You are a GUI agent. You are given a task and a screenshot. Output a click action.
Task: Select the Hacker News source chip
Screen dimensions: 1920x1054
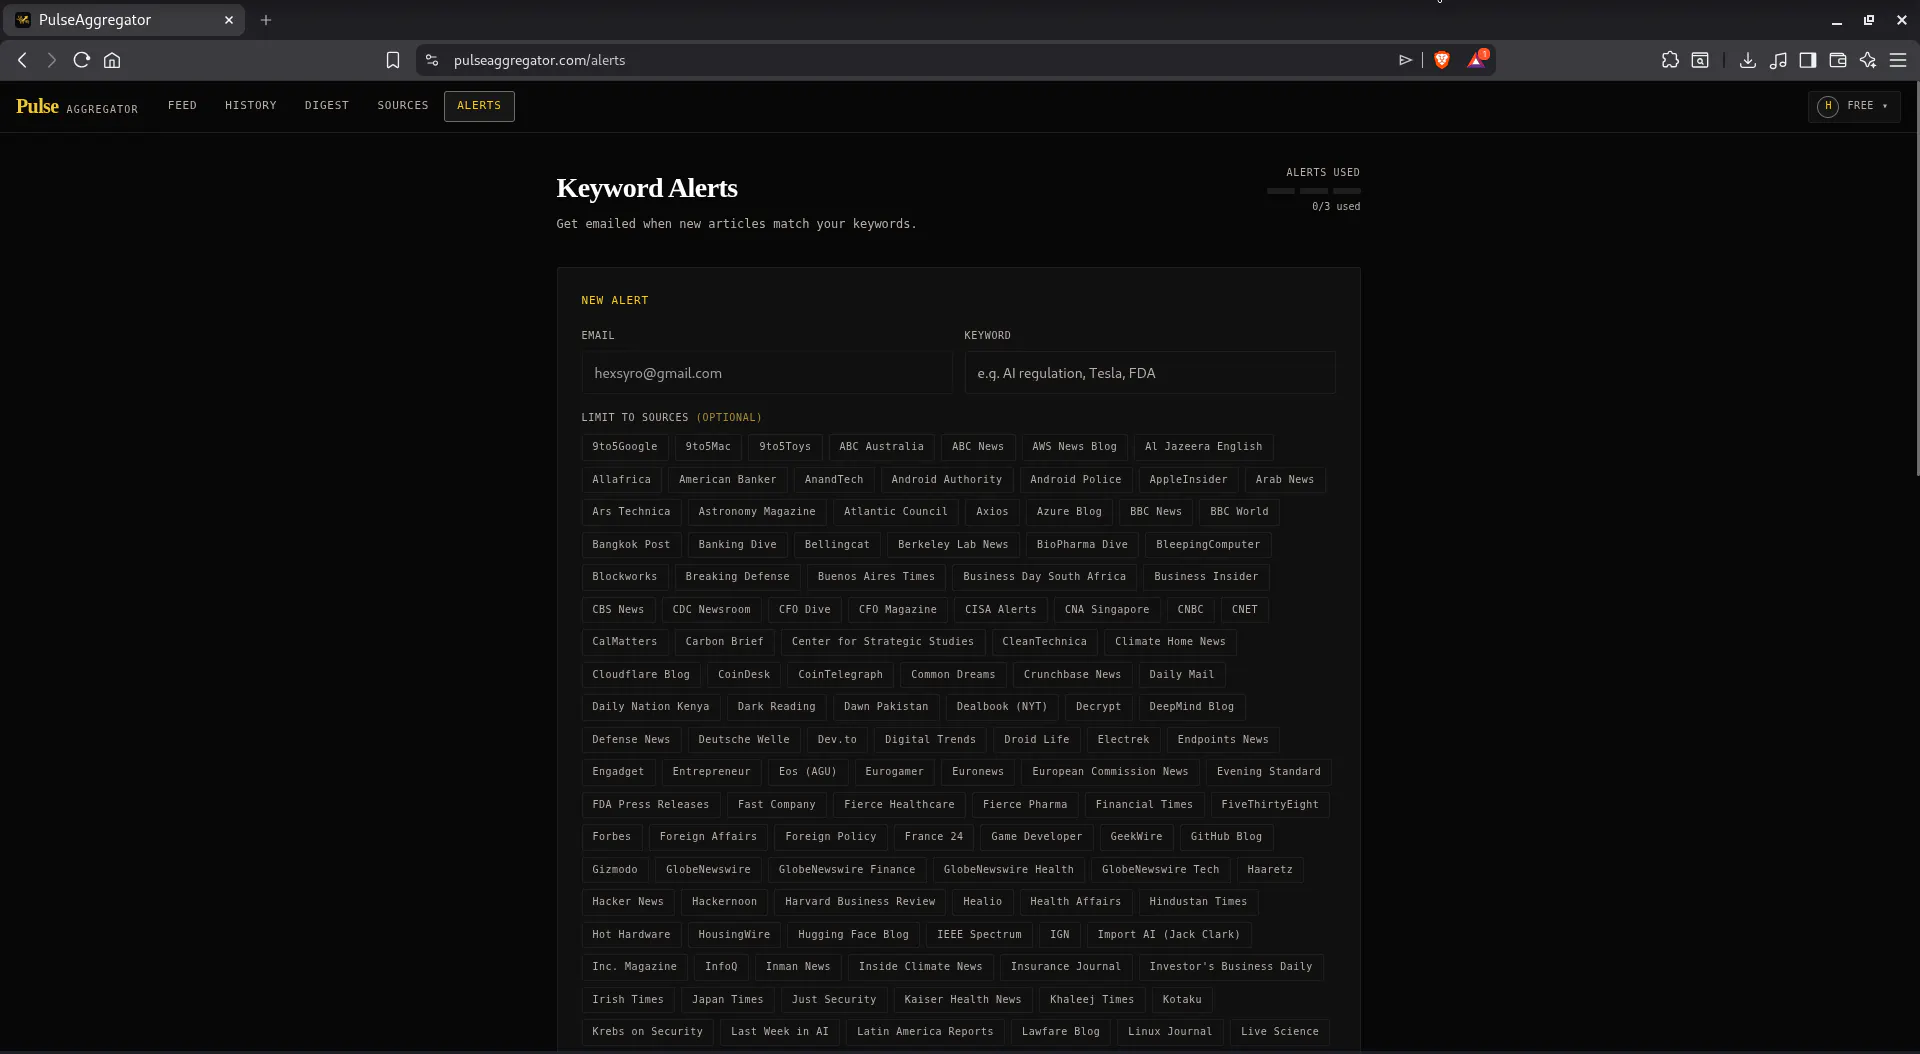point(628,902)
